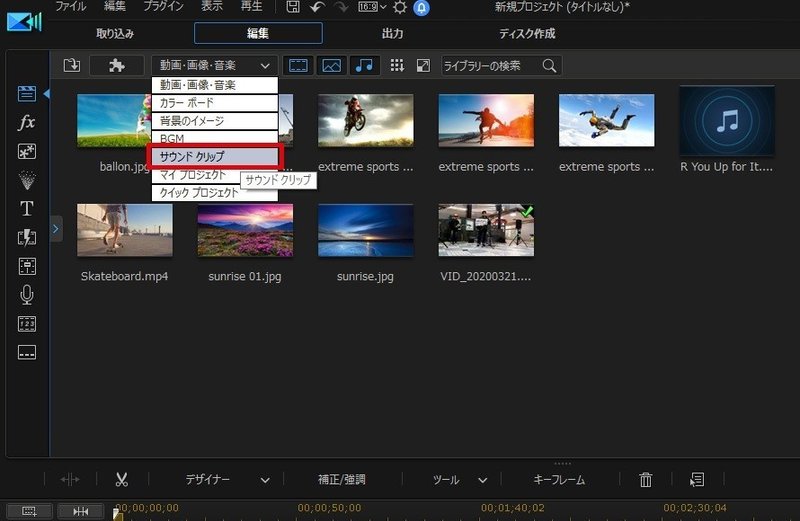800x521 pixels.
Task: Open the Voice-Over microphone icon
Action: 27,295
